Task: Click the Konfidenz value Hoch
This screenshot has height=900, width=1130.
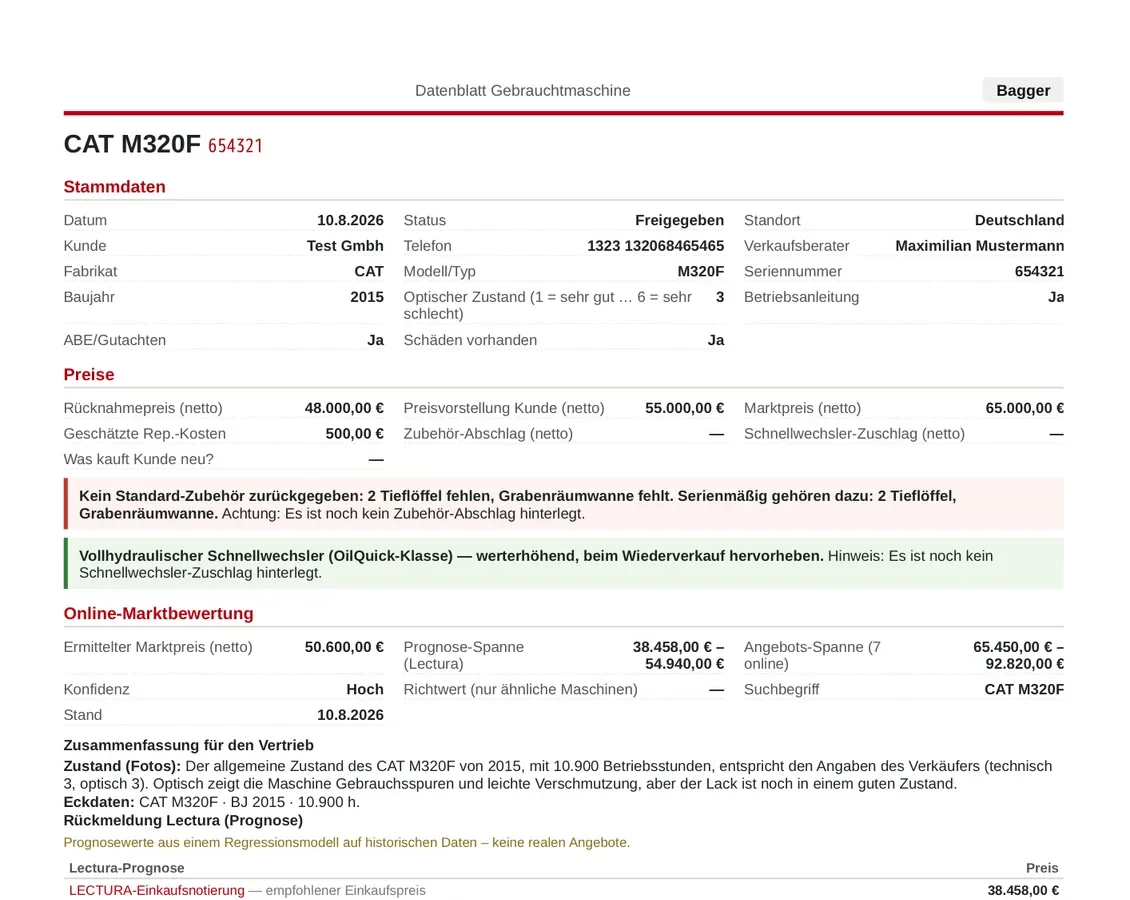Action: [x=365, y=690]
